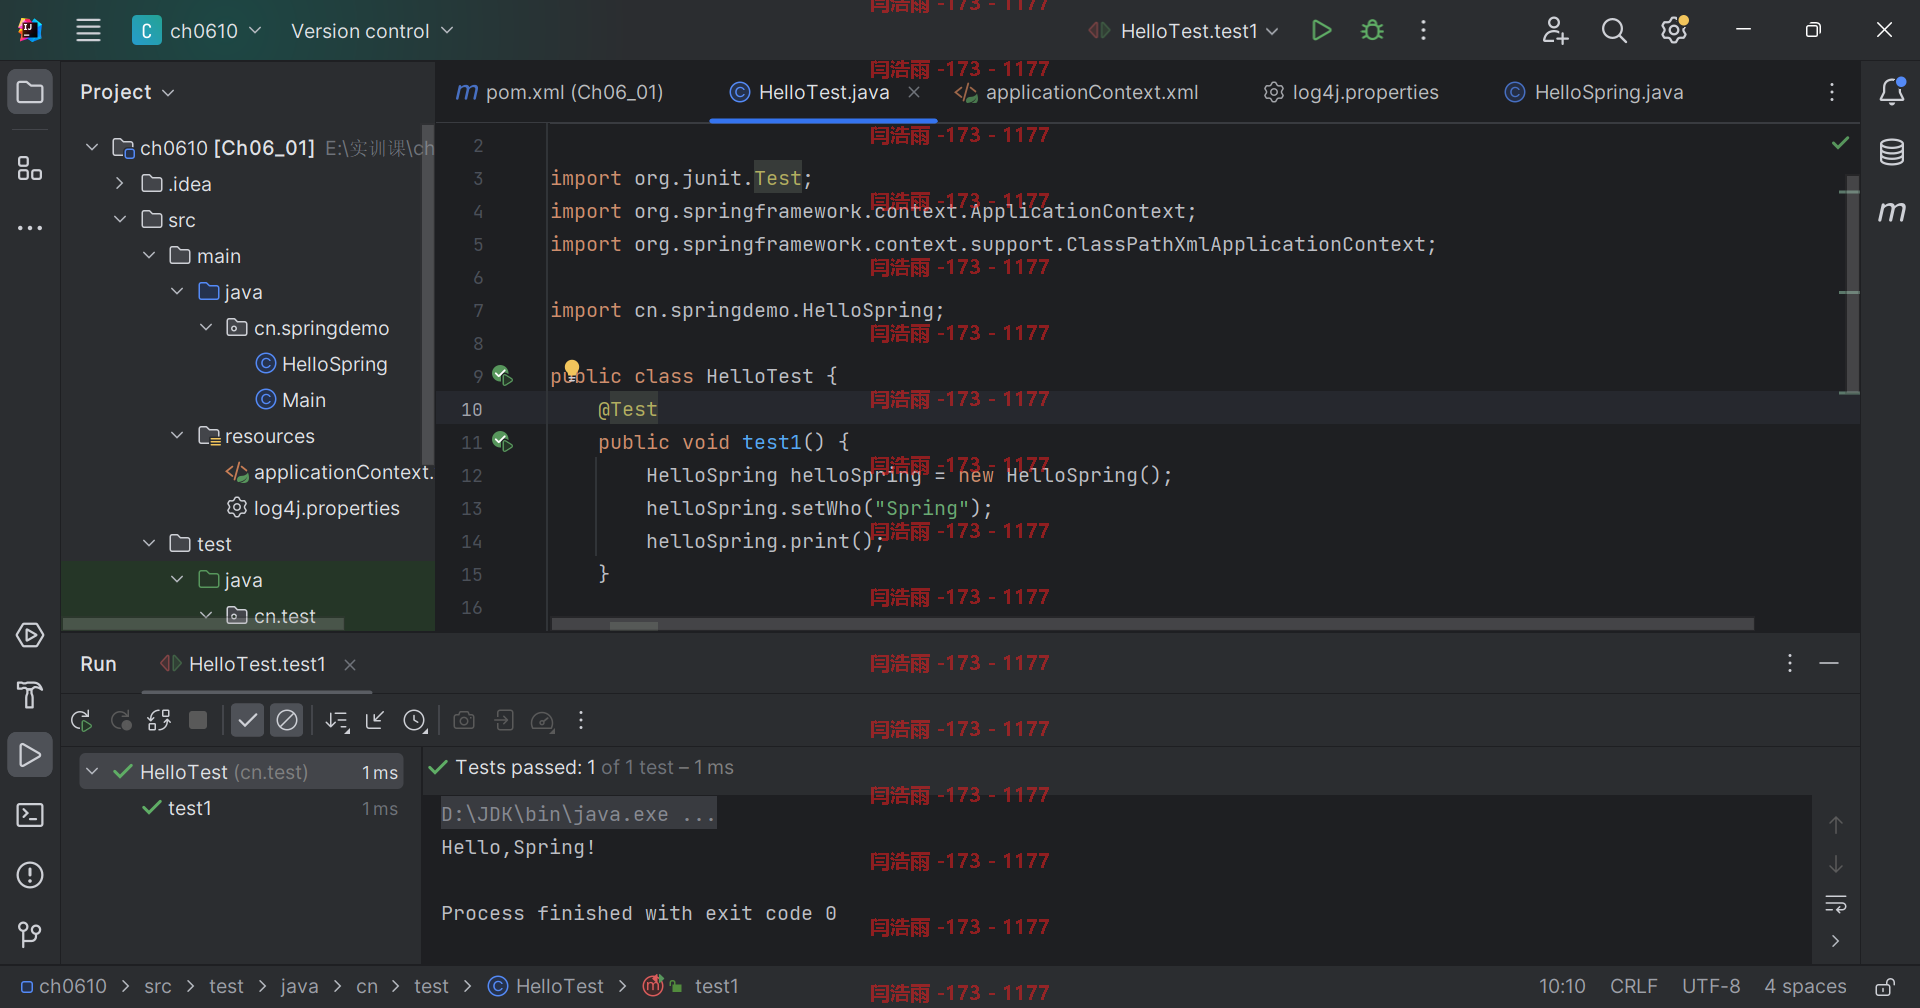Open the Database tool window

1892,152
